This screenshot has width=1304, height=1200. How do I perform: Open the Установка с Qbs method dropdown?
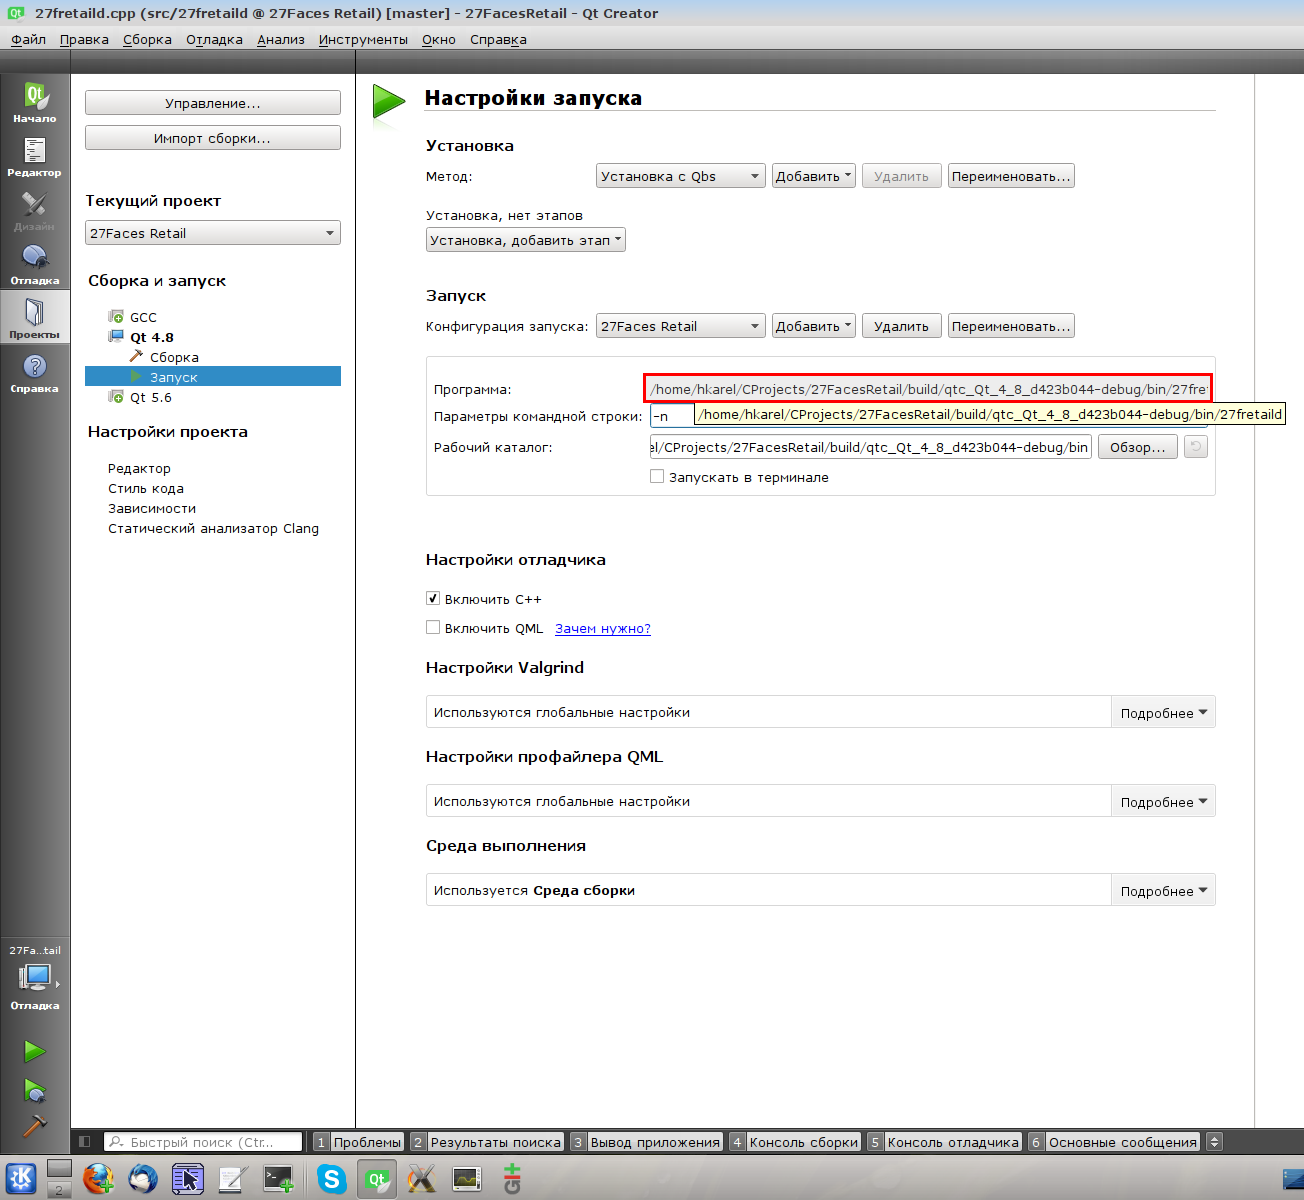[680, 176]
